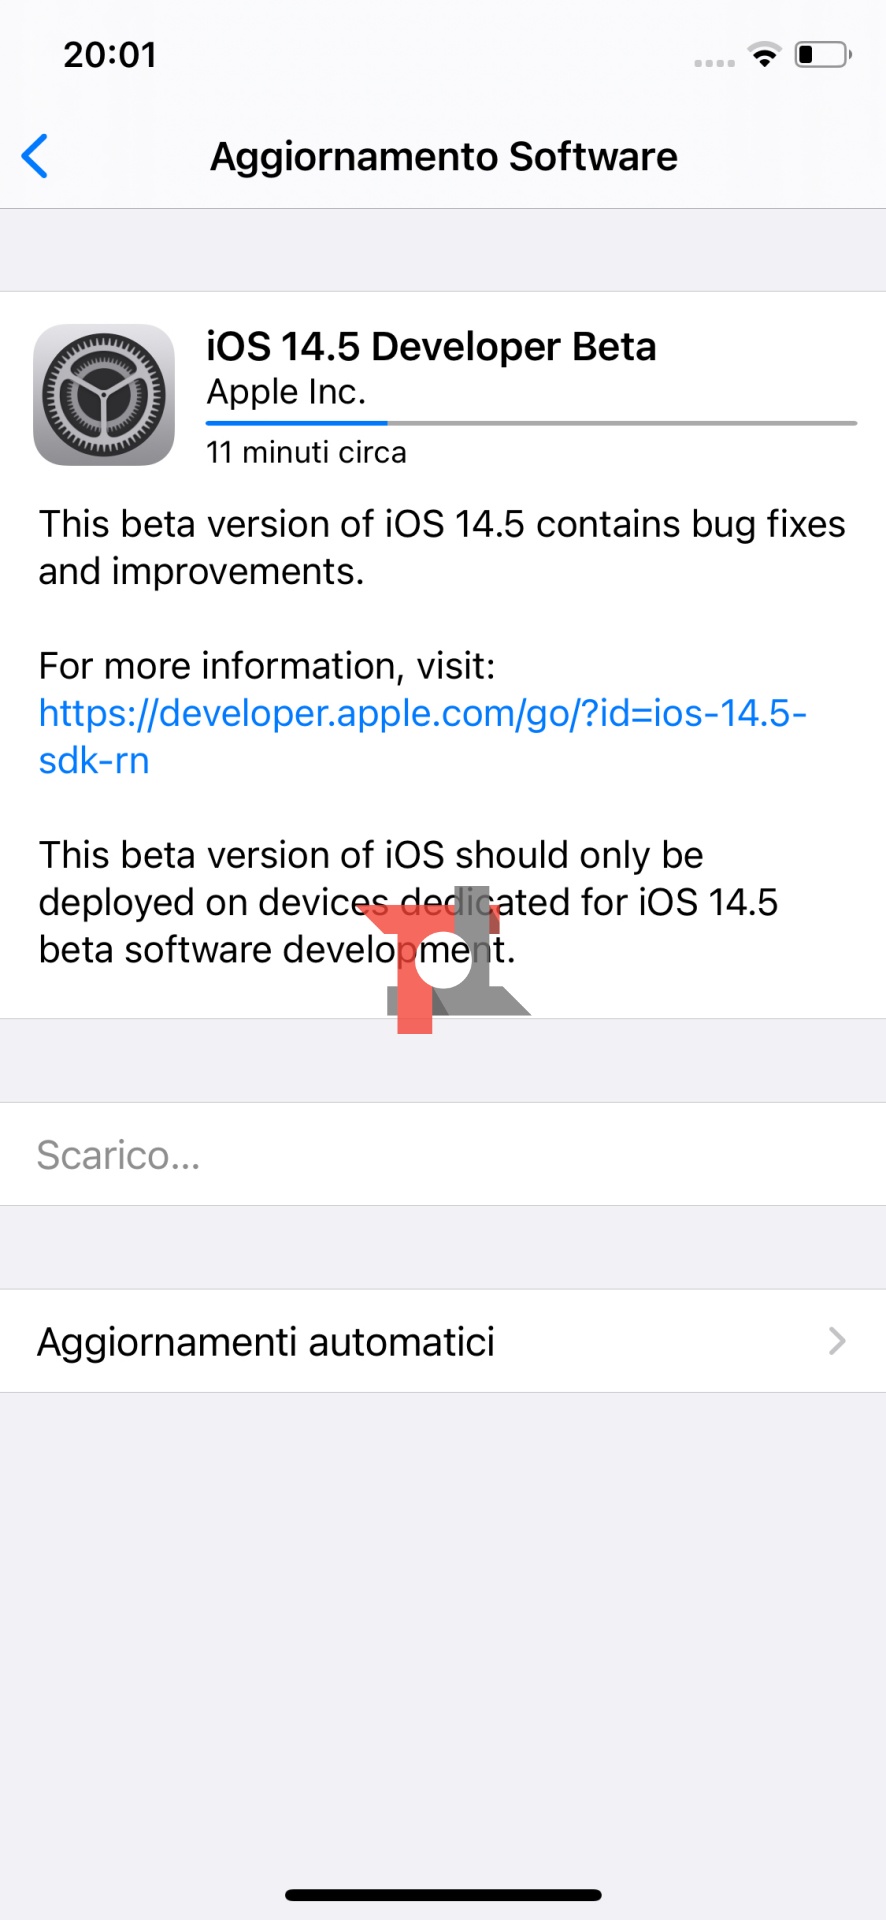Tap the 20:01 clock in status bar
886x1920 pixels.
[110, 55]
